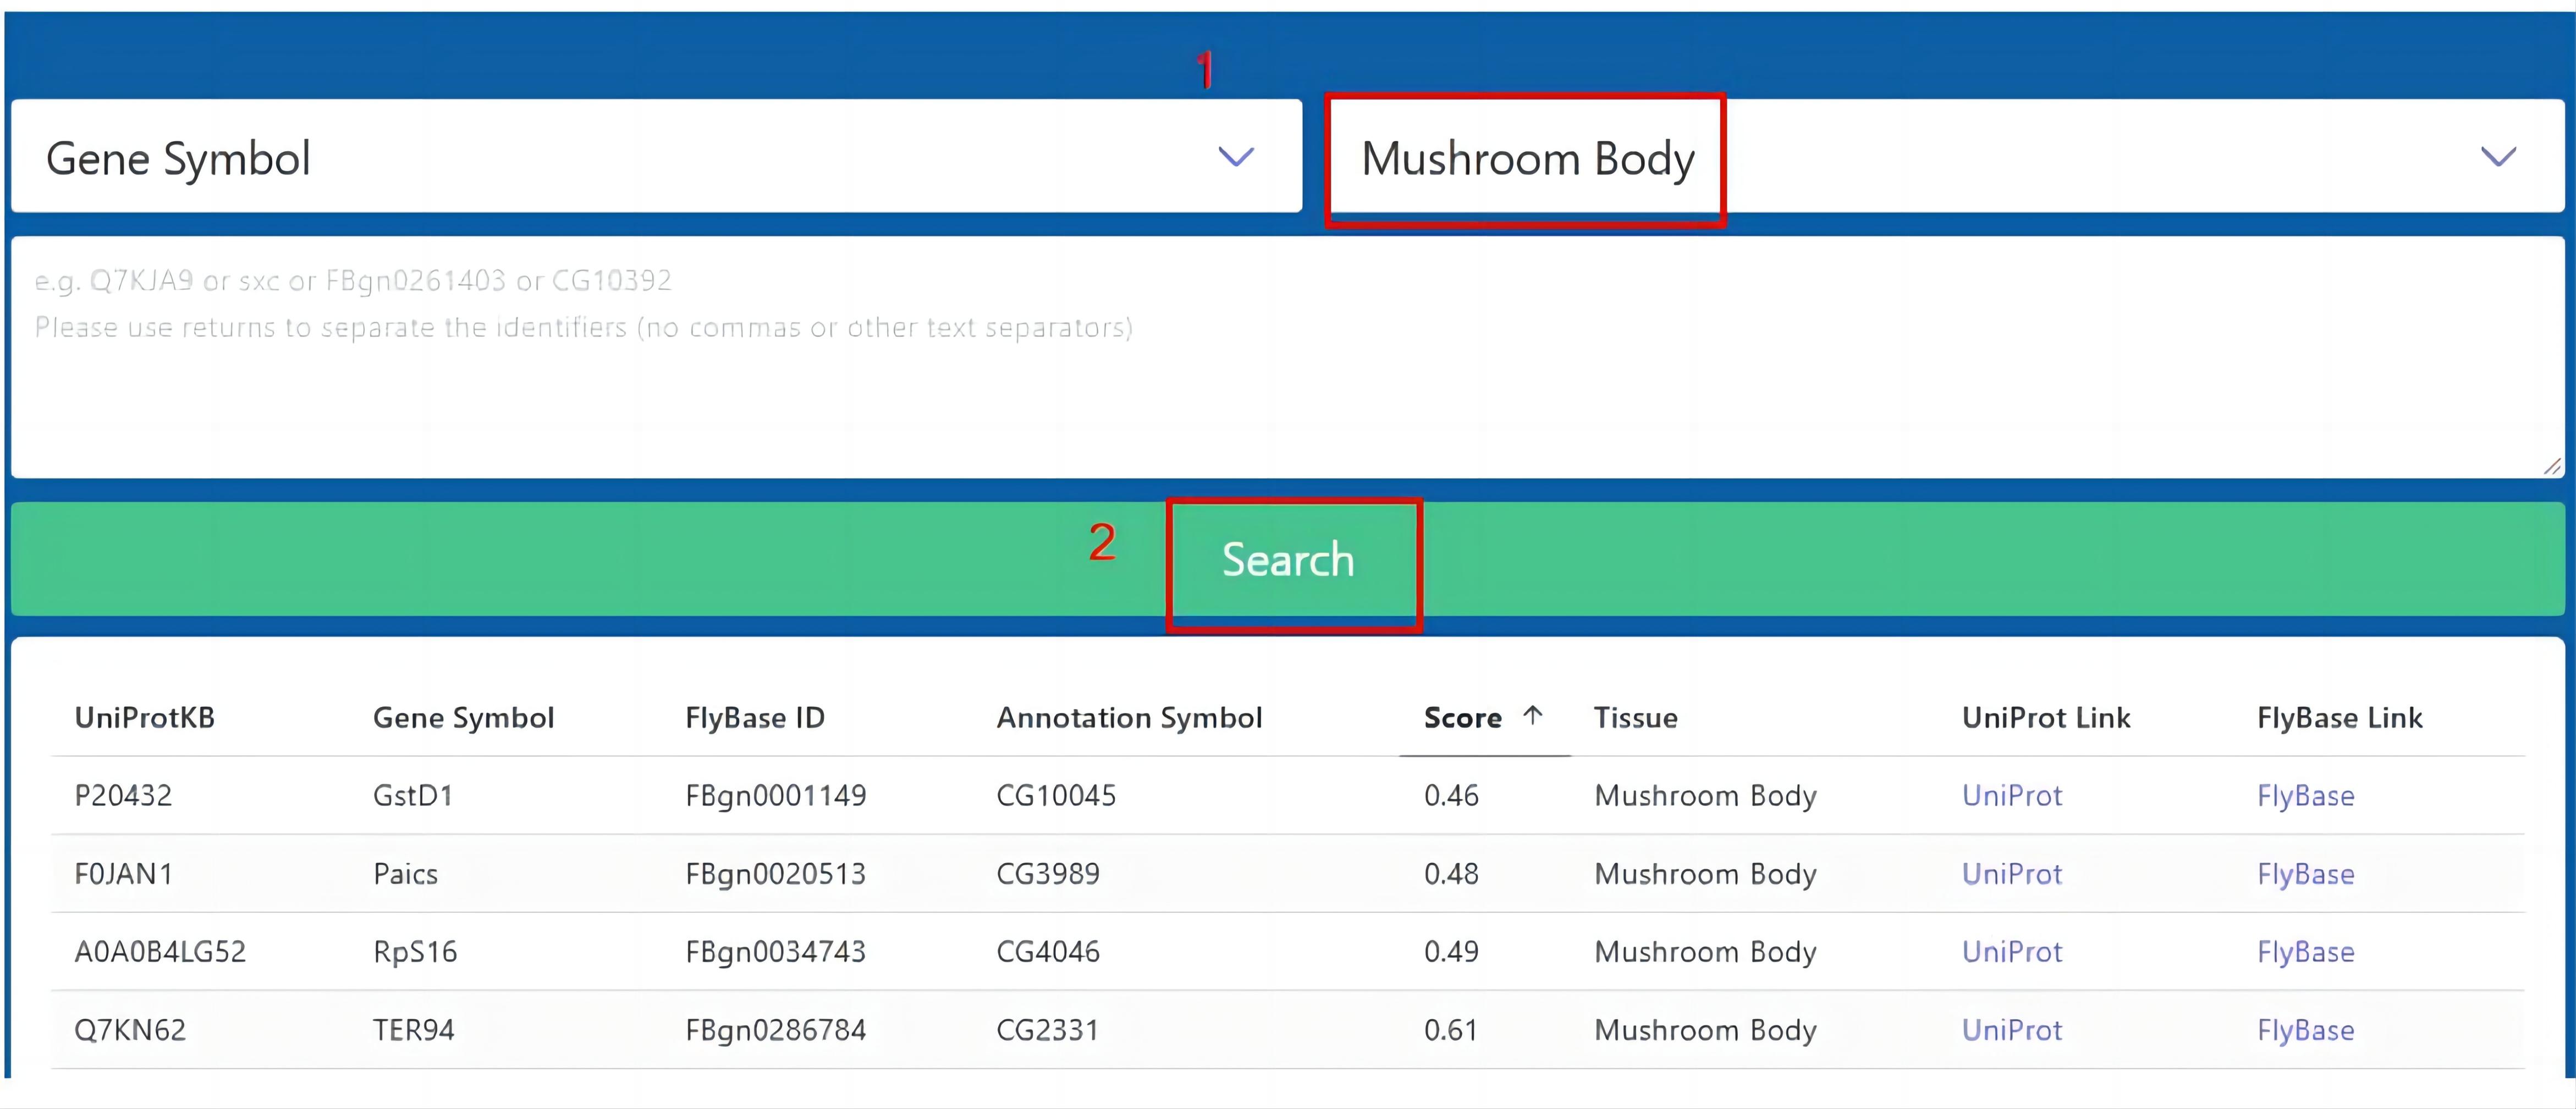Select the A0A0B4LG52 UniProtKB cell
This screenshot has height=1109, width=2576.
pyautogui.click(x=160, y=952)
